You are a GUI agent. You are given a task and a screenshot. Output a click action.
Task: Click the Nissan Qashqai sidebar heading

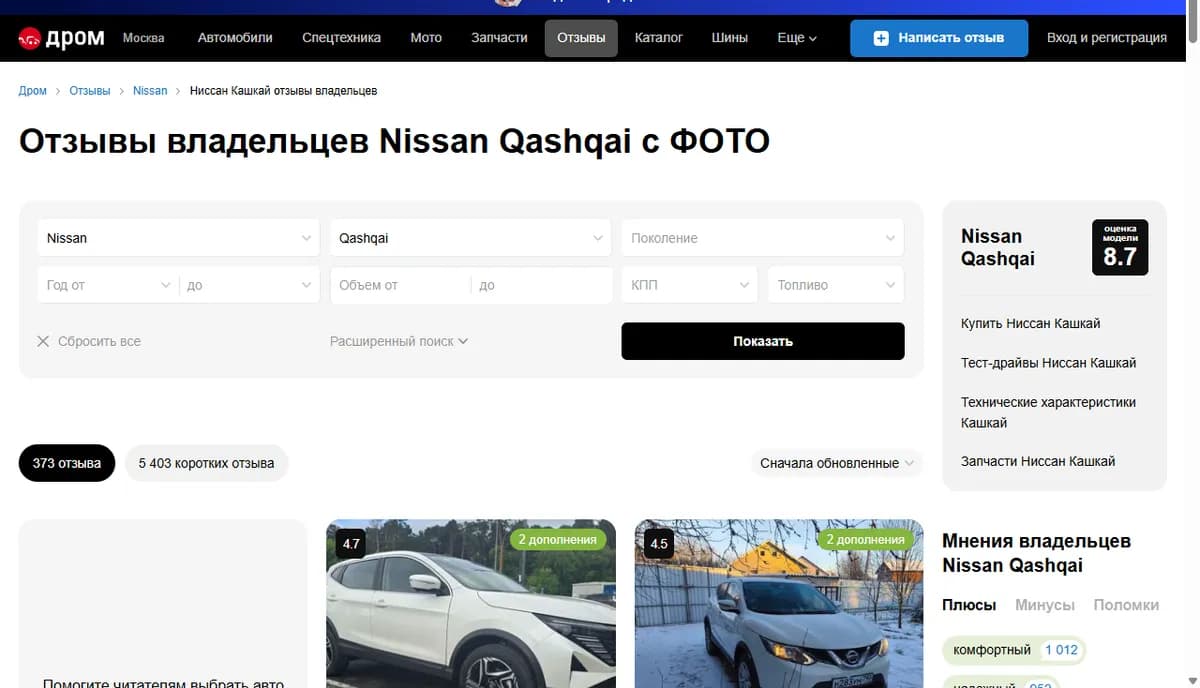[998, 247]
